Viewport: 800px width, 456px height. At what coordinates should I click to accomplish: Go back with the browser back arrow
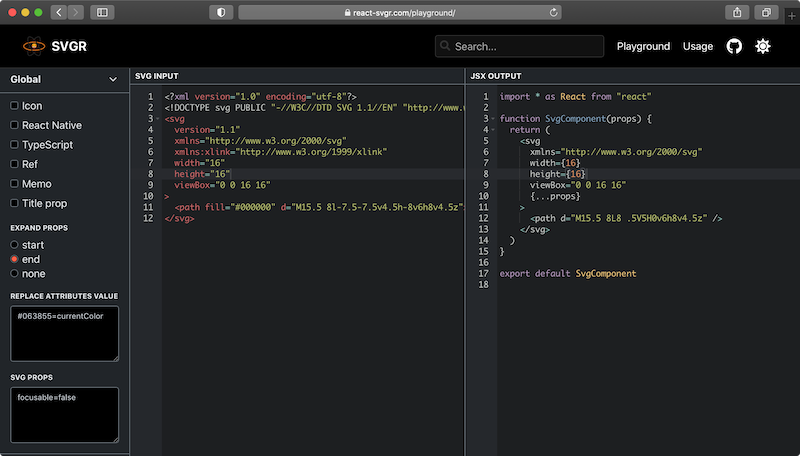point(59,12)
